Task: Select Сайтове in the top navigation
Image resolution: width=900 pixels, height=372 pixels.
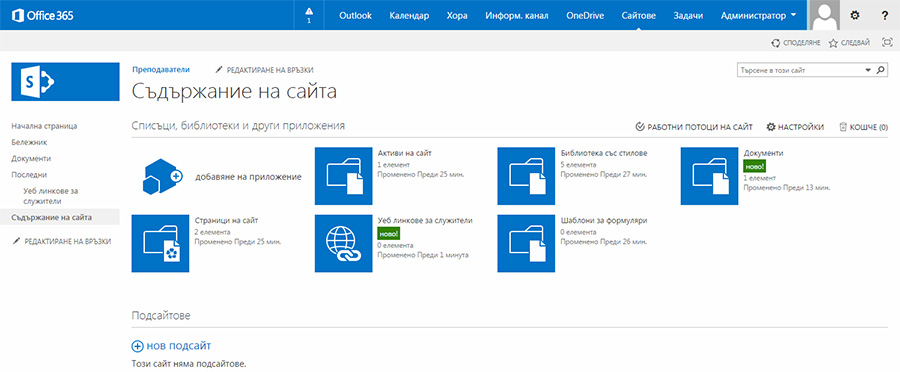Action: click(x=638, y=16)
